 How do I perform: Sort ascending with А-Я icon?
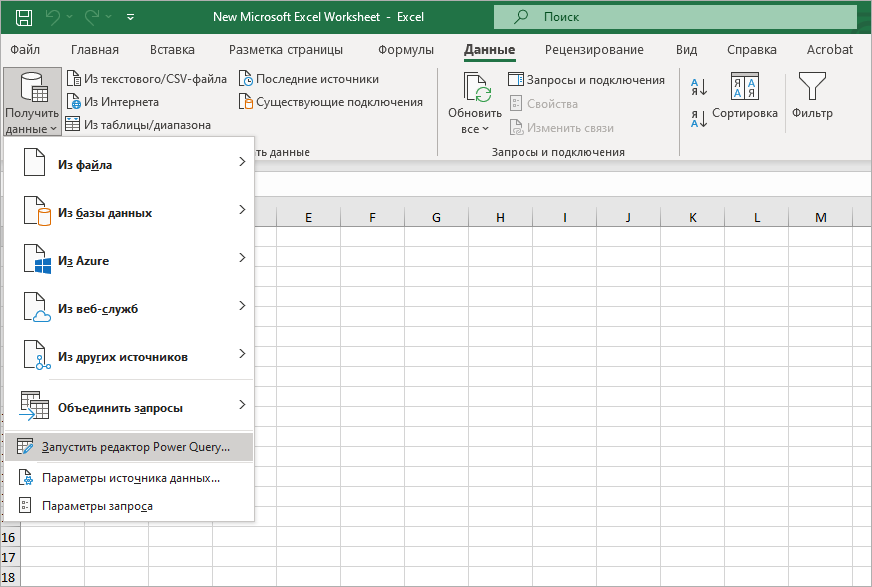[699, 87]
